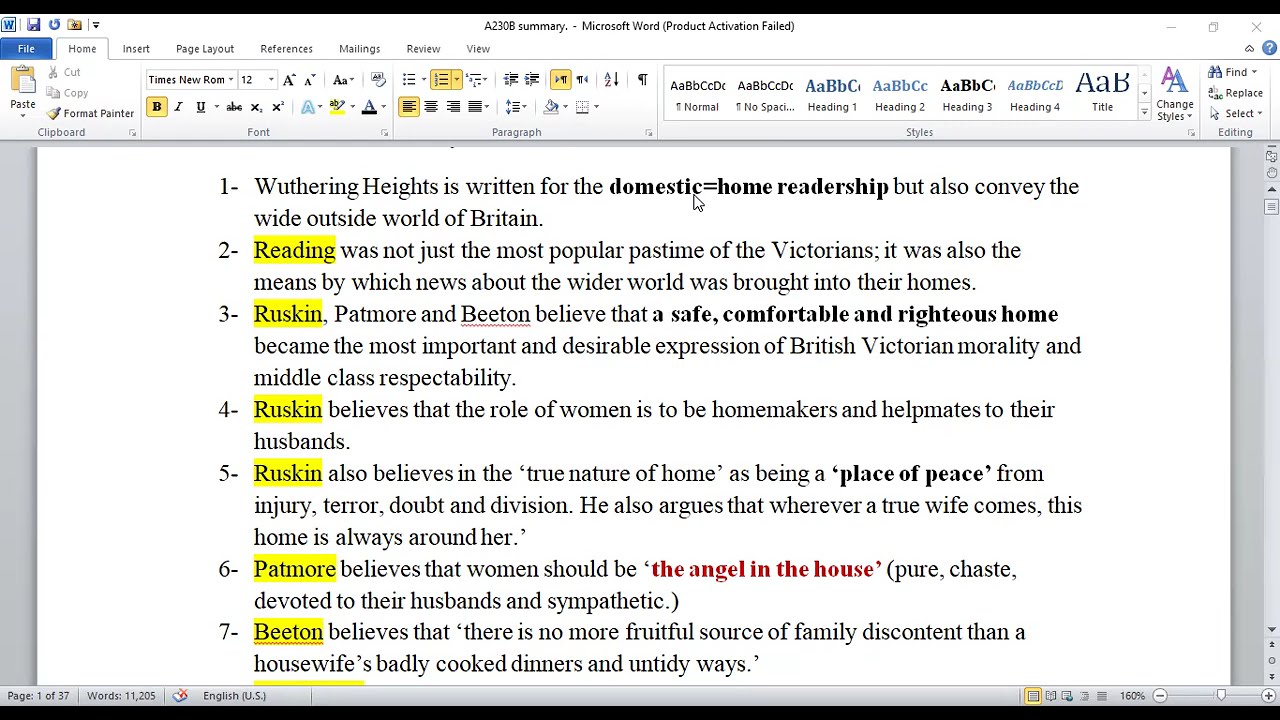Click the Bullets list icon

409,80
